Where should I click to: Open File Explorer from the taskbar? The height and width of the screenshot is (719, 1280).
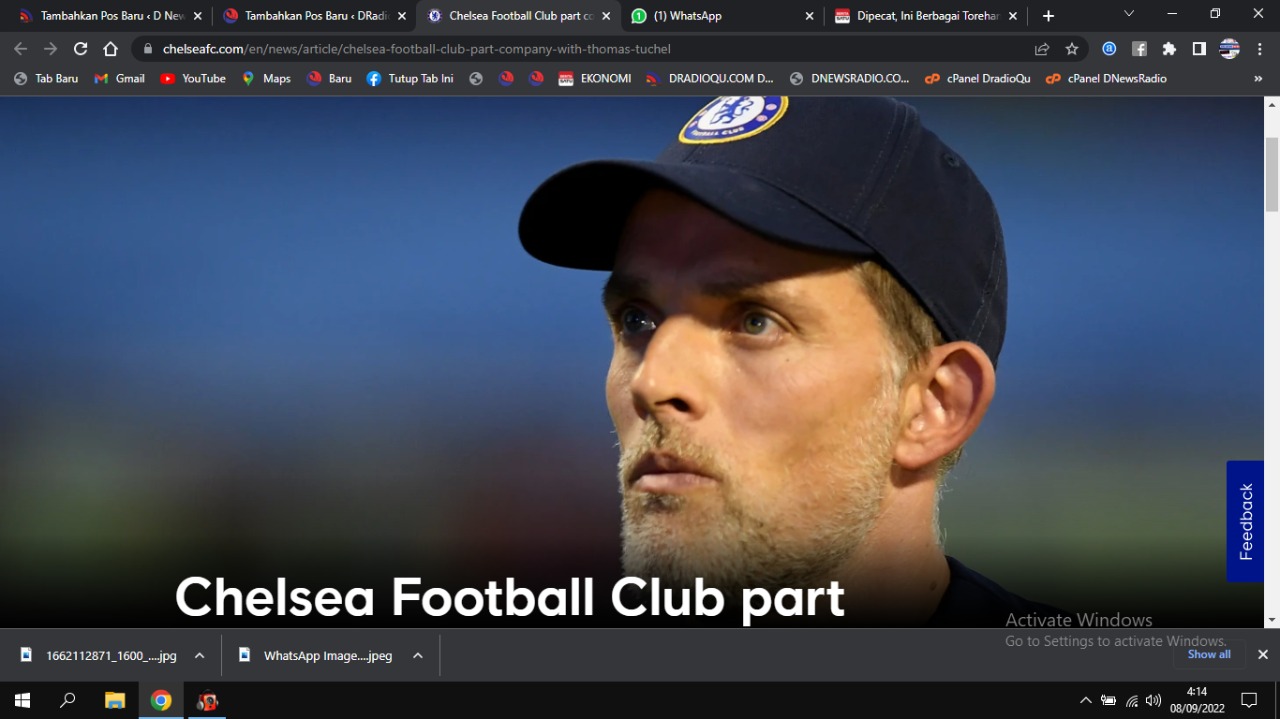point(115,700)
